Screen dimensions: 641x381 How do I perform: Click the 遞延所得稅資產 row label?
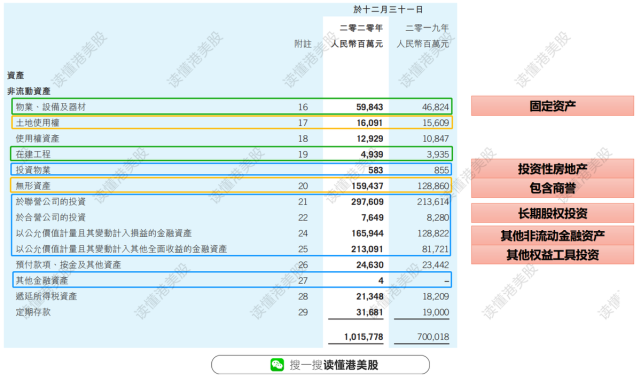46,296
